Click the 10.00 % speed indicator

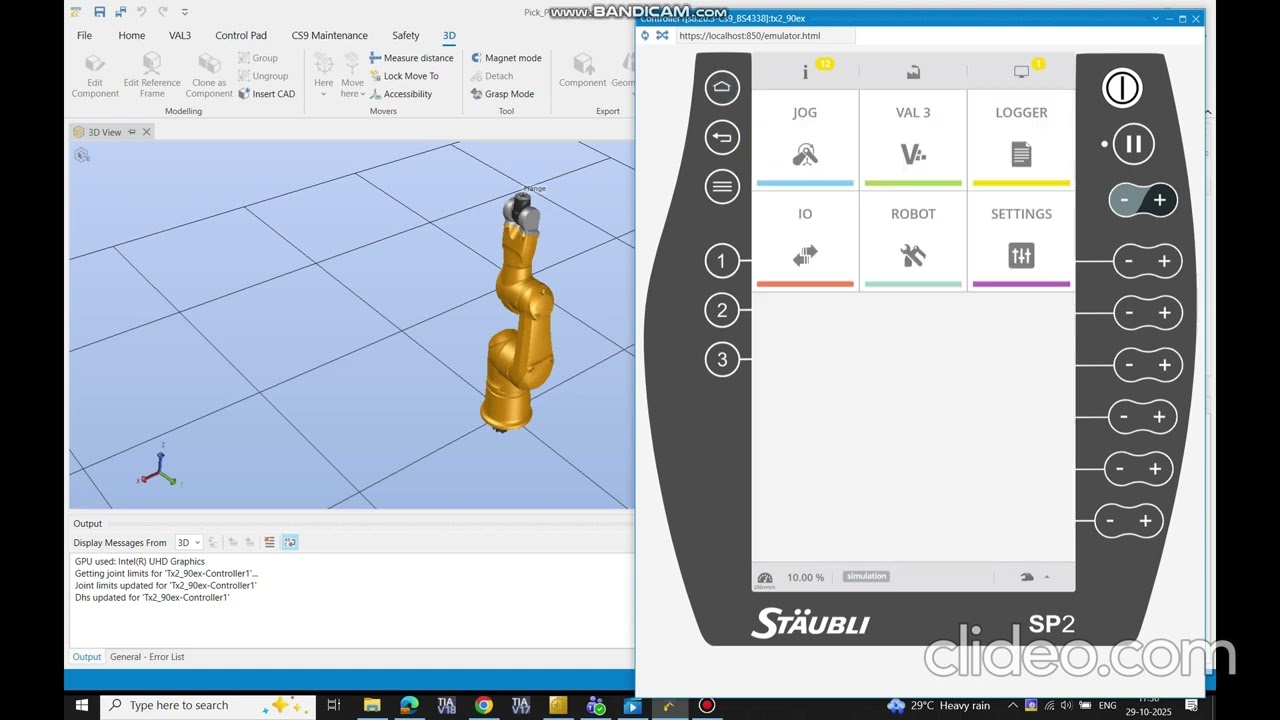pyautogui.click(x=805, y=577)
